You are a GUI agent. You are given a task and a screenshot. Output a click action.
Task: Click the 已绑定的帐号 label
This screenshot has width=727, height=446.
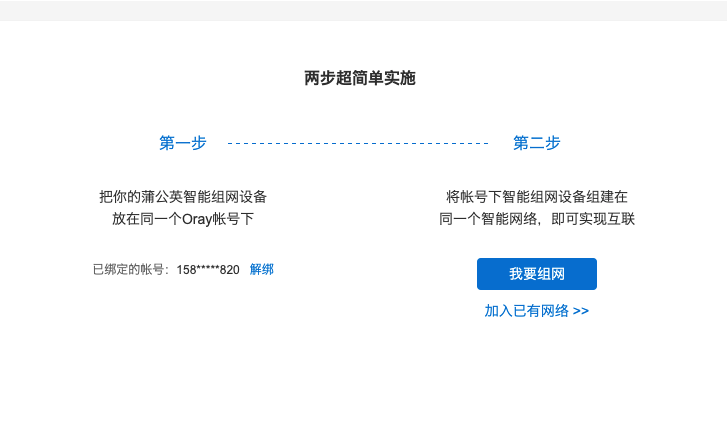(x=129, y=270)
